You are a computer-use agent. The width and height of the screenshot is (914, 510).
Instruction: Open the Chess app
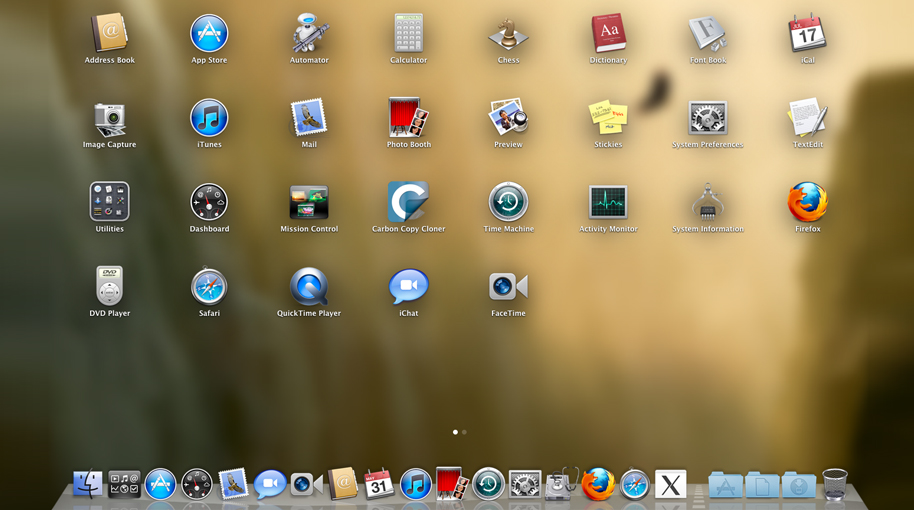[508, 33]
